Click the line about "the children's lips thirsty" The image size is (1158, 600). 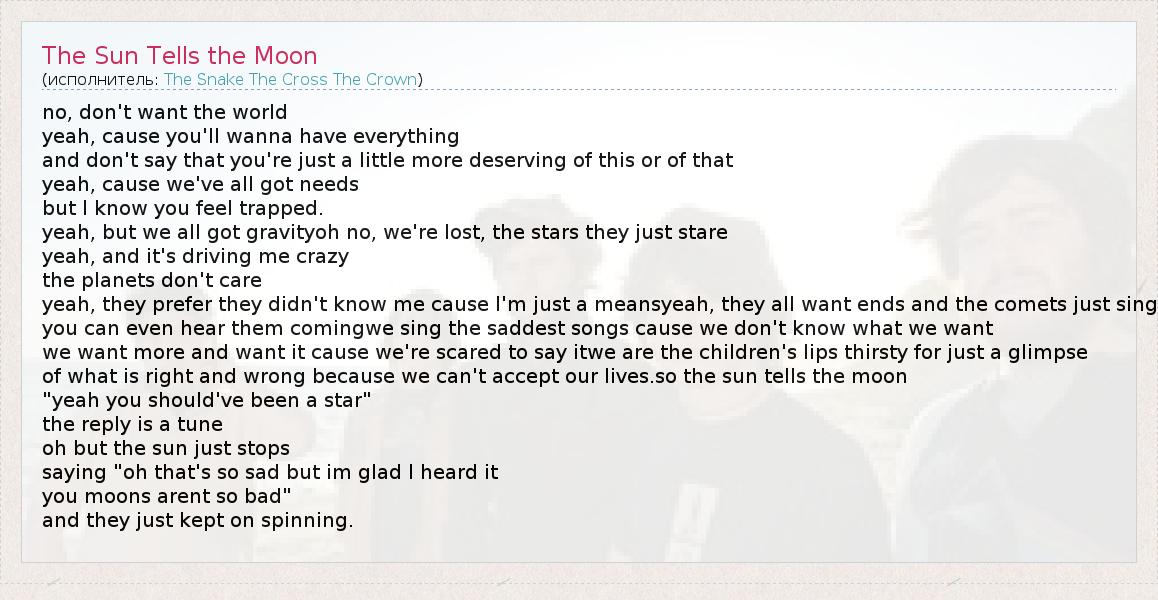(x=565, y=352)
